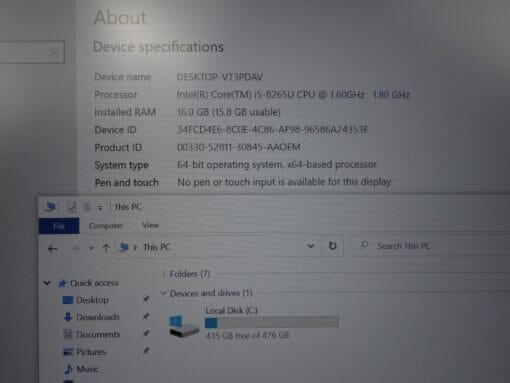Click the Processor value i5-8265U text
The image size is (510, 383).
(x=293, y=95)
